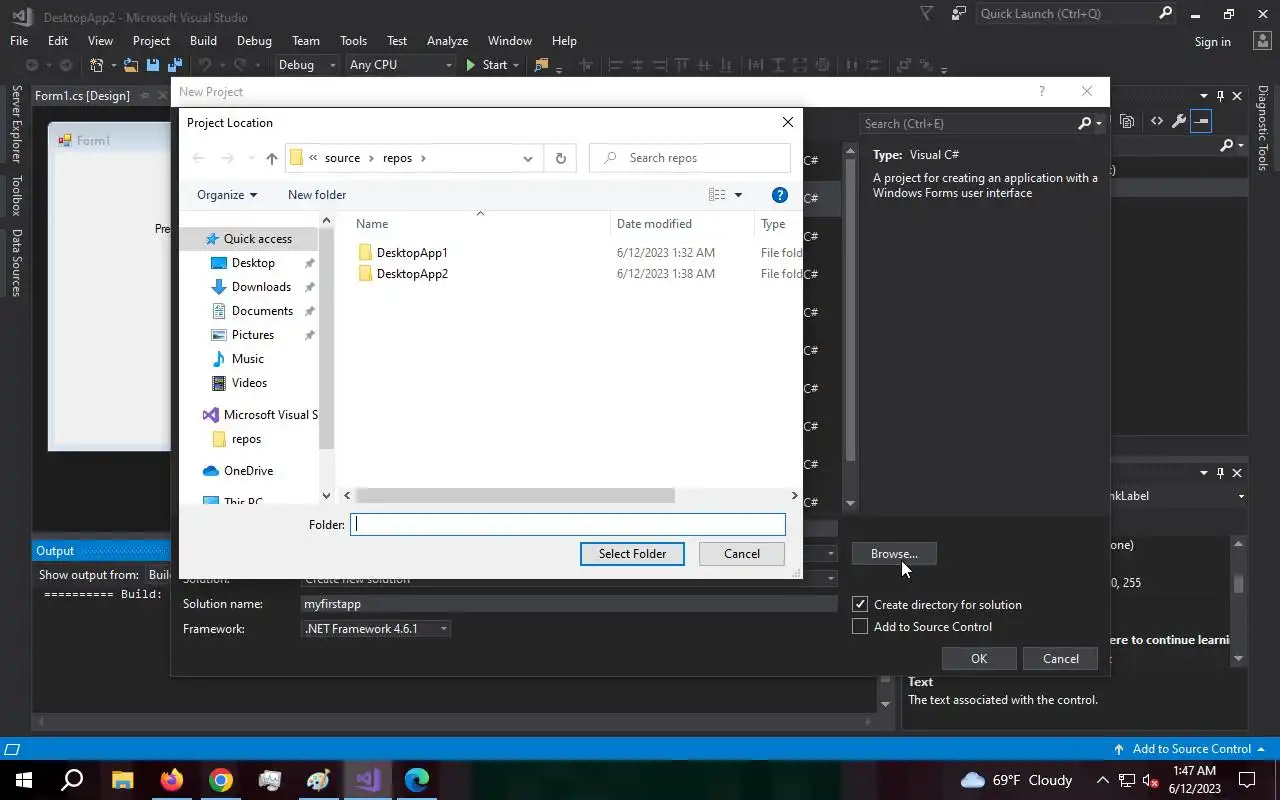
Task: Uncheck Create directory for solution
Action: tap(860, 604)
